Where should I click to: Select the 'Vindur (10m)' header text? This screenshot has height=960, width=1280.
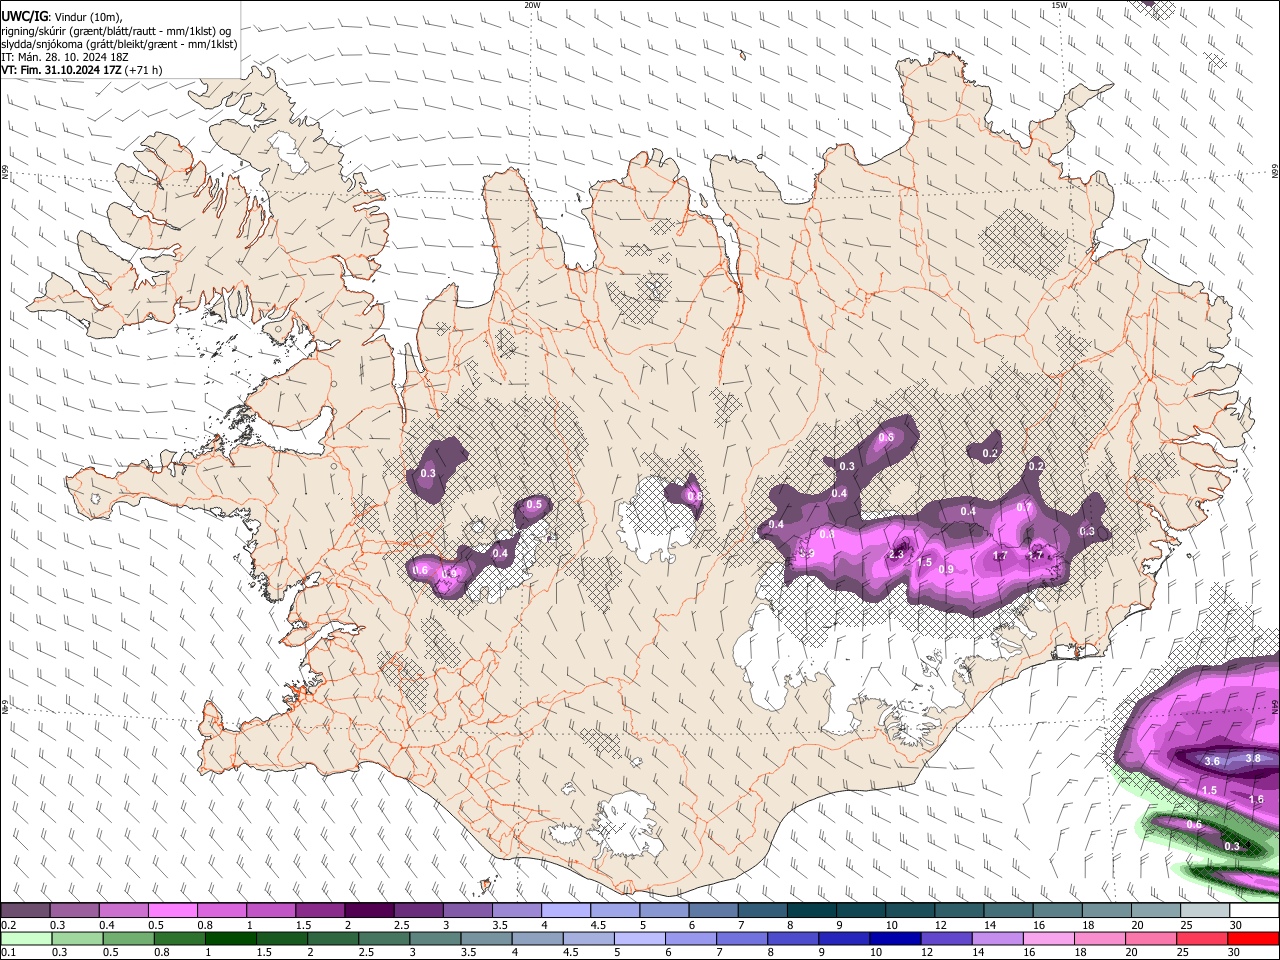point(89,17)
